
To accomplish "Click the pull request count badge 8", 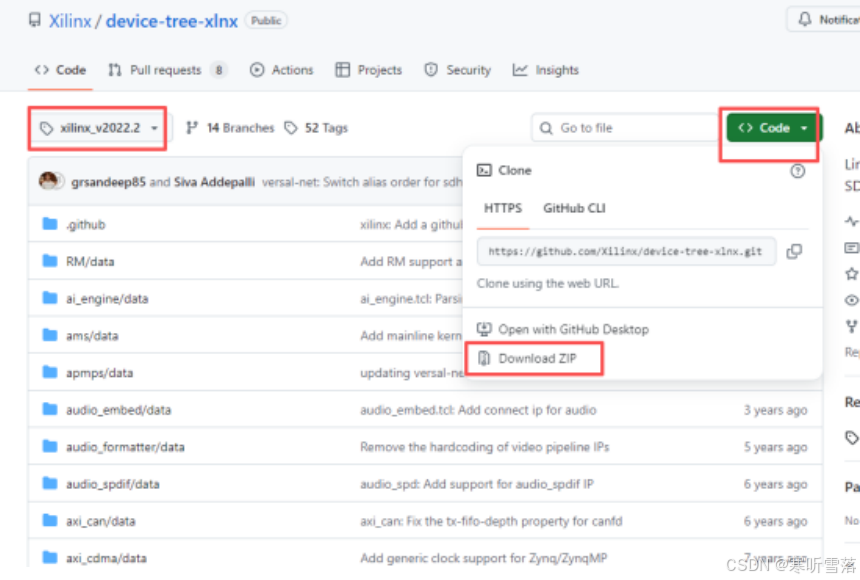I will click(219, 70).
